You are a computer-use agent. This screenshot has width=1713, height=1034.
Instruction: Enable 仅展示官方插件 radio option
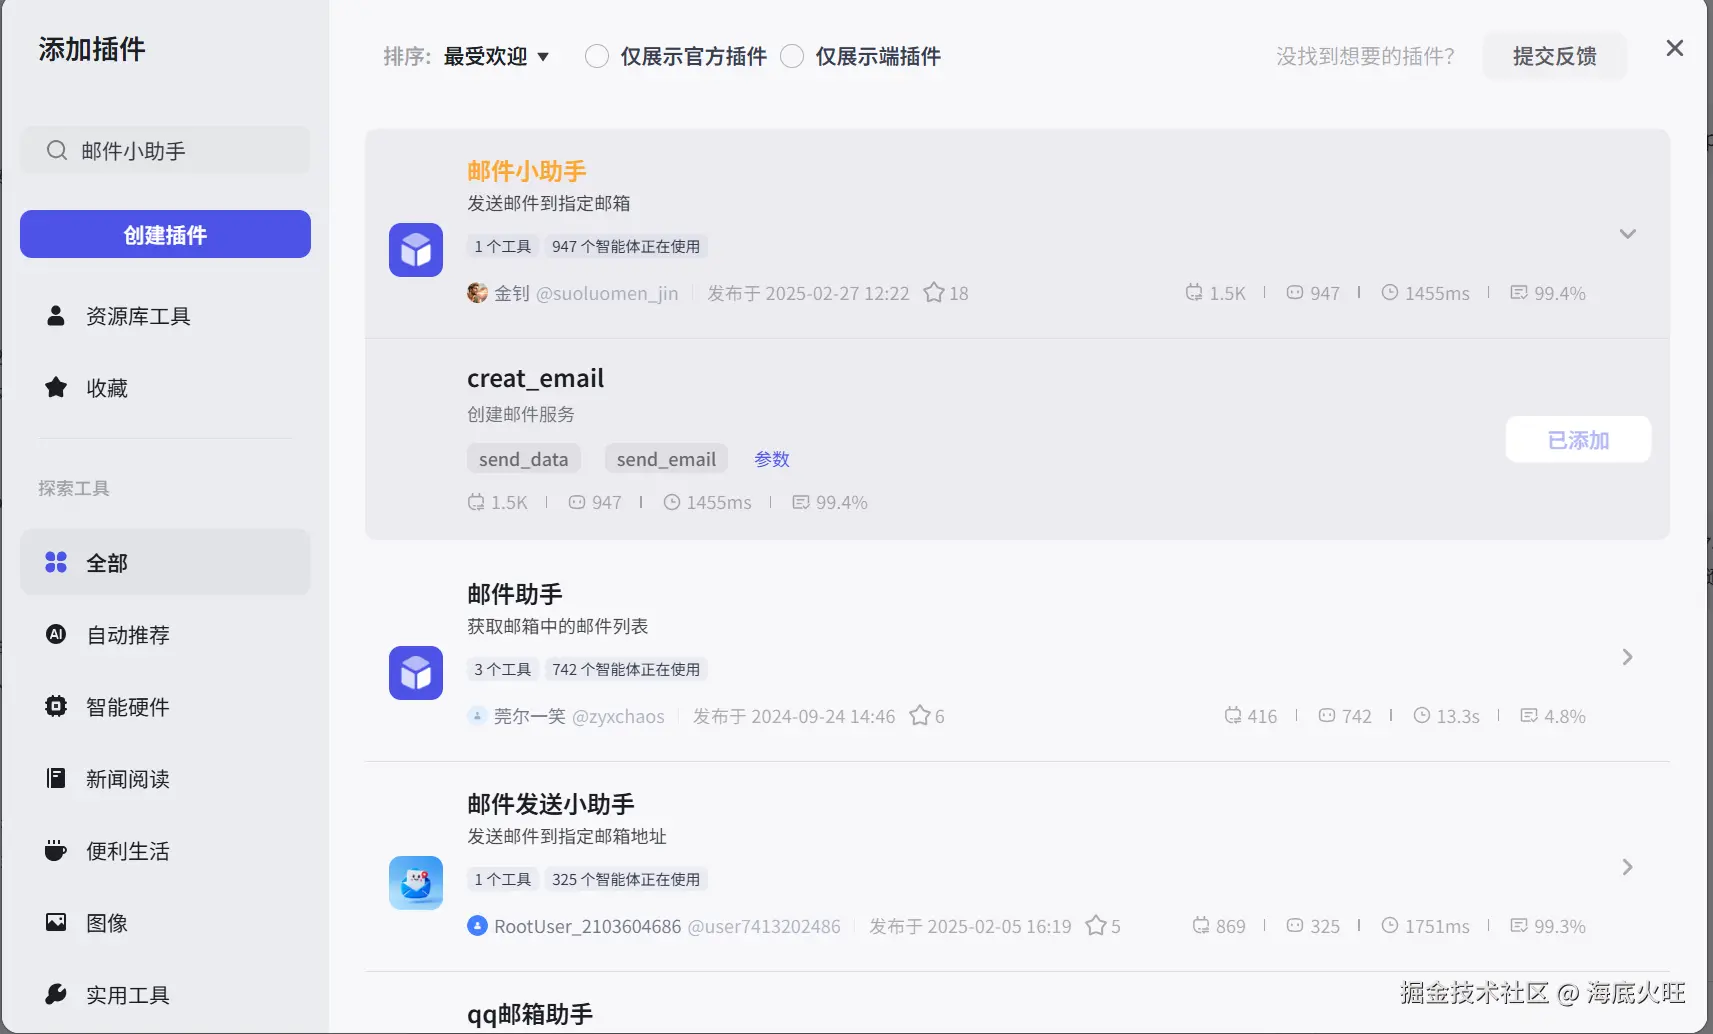(x=597, y=56)
